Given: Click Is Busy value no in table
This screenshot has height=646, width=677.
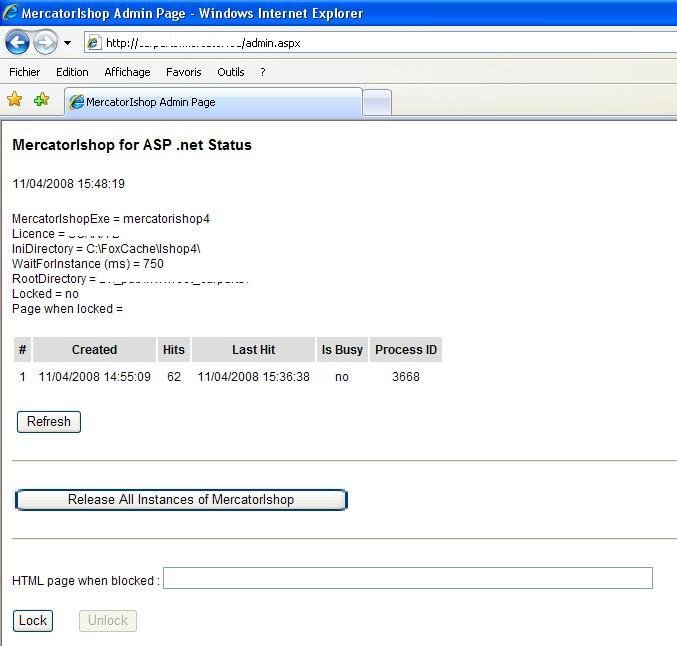Looking at the screenshot, I should (342, 377).
